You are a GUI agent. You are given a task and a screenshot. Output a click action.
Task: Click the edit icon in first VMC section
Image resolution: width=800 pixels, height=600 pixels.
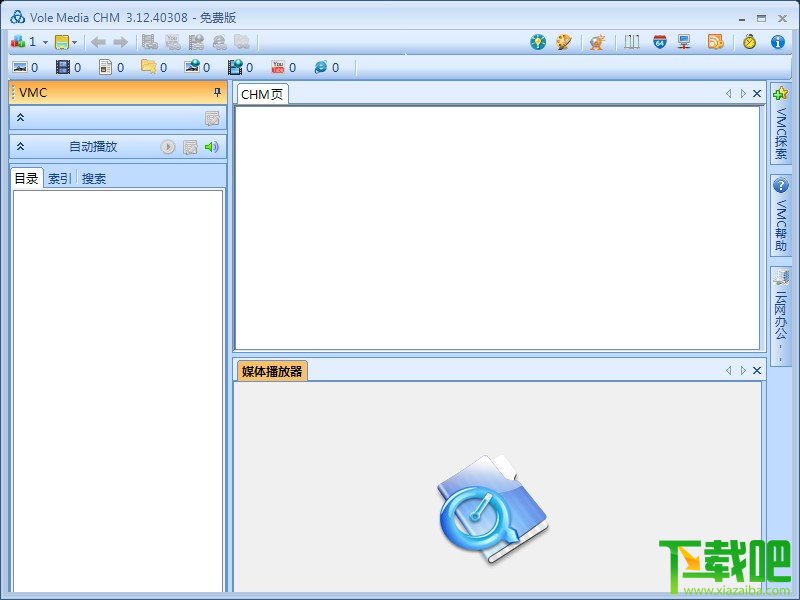point(212,118)
